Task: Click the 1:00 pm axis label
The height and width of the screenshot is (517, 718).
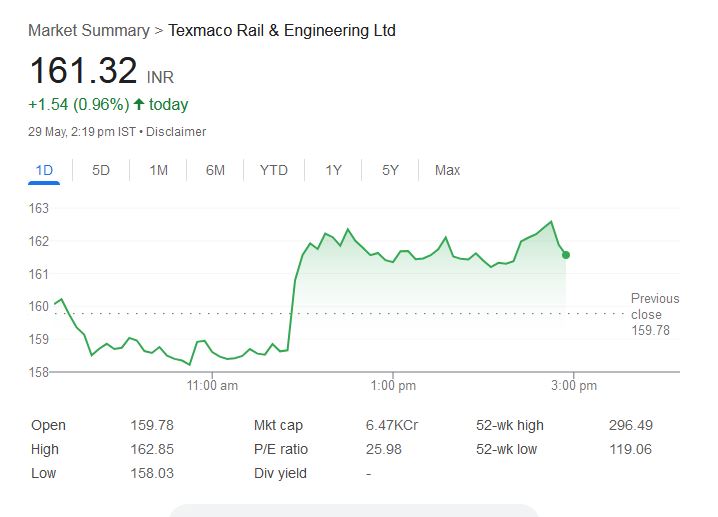Action: tap(393, 386)
